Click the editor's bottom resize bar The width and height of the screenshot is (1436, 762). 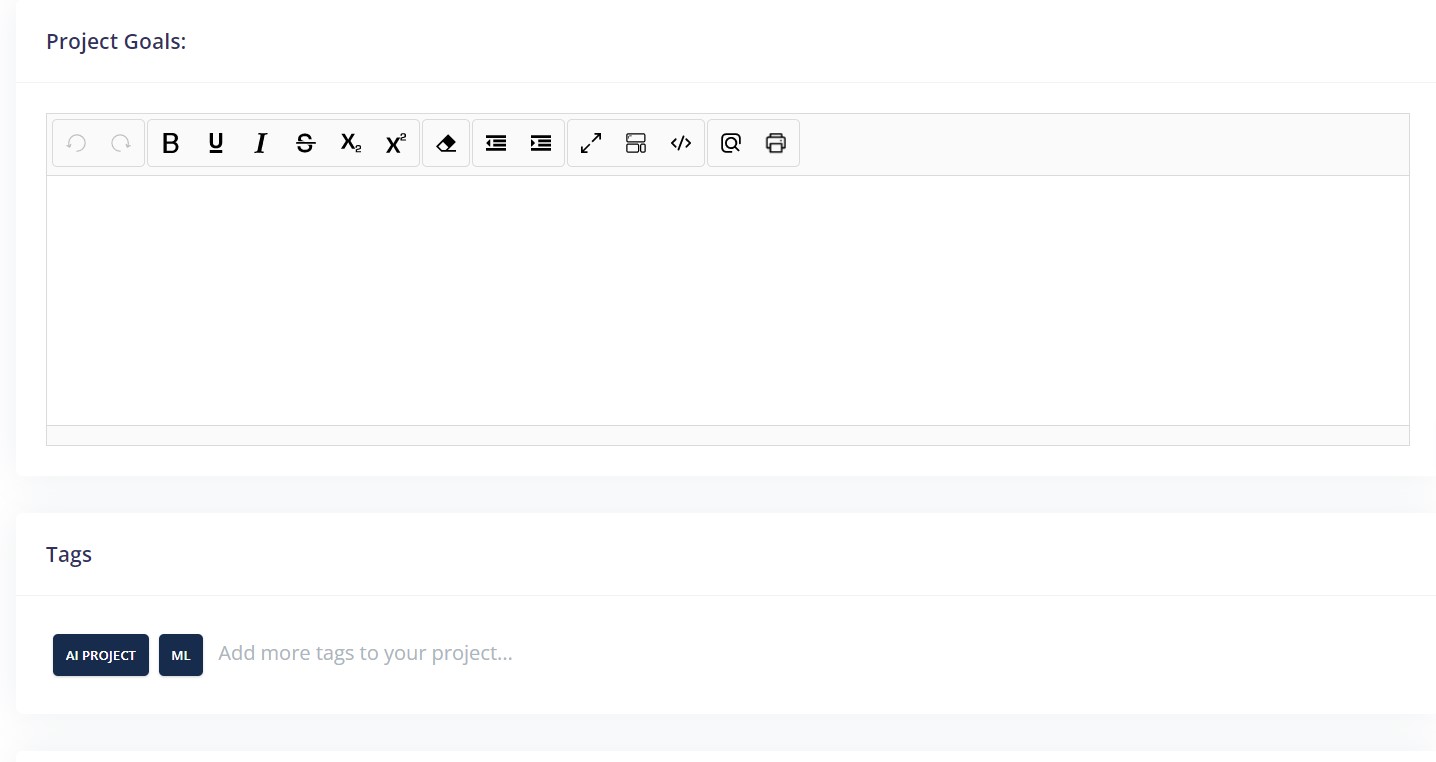pyautogui.click(x=728, y=435)
